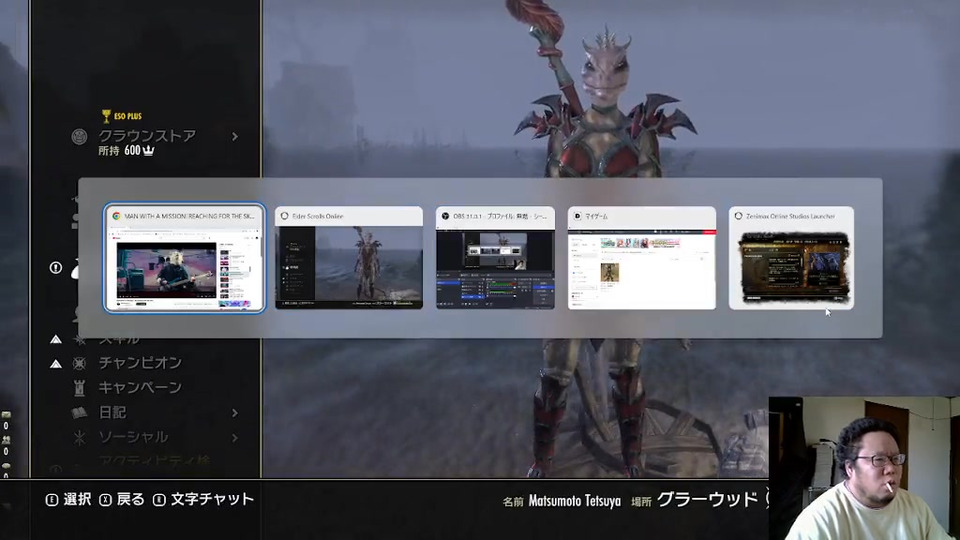
Task: Click the Chrome icon in the task switcher
Action: pos(116,216)
